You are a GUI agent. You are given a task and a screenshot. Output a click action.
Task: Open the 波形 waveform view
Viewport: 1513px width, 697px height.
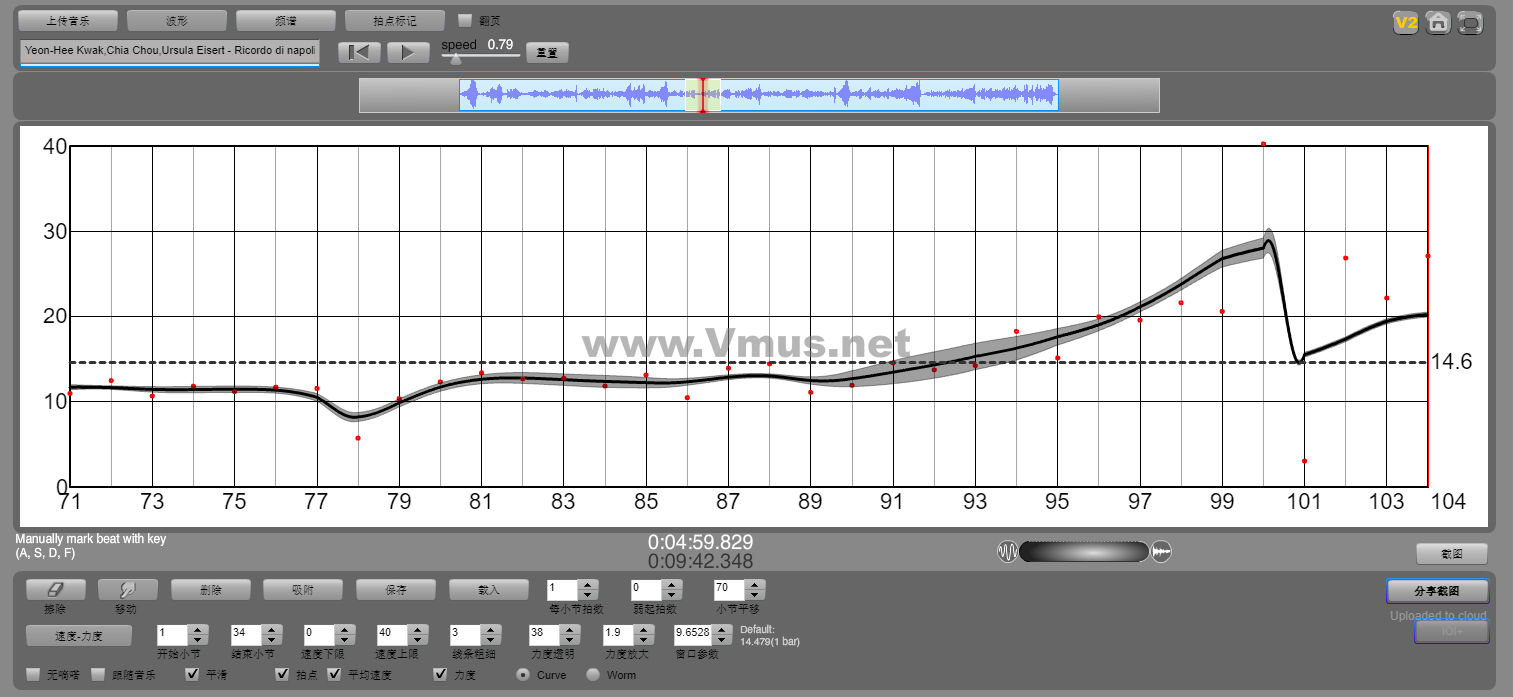coord(177,20)
